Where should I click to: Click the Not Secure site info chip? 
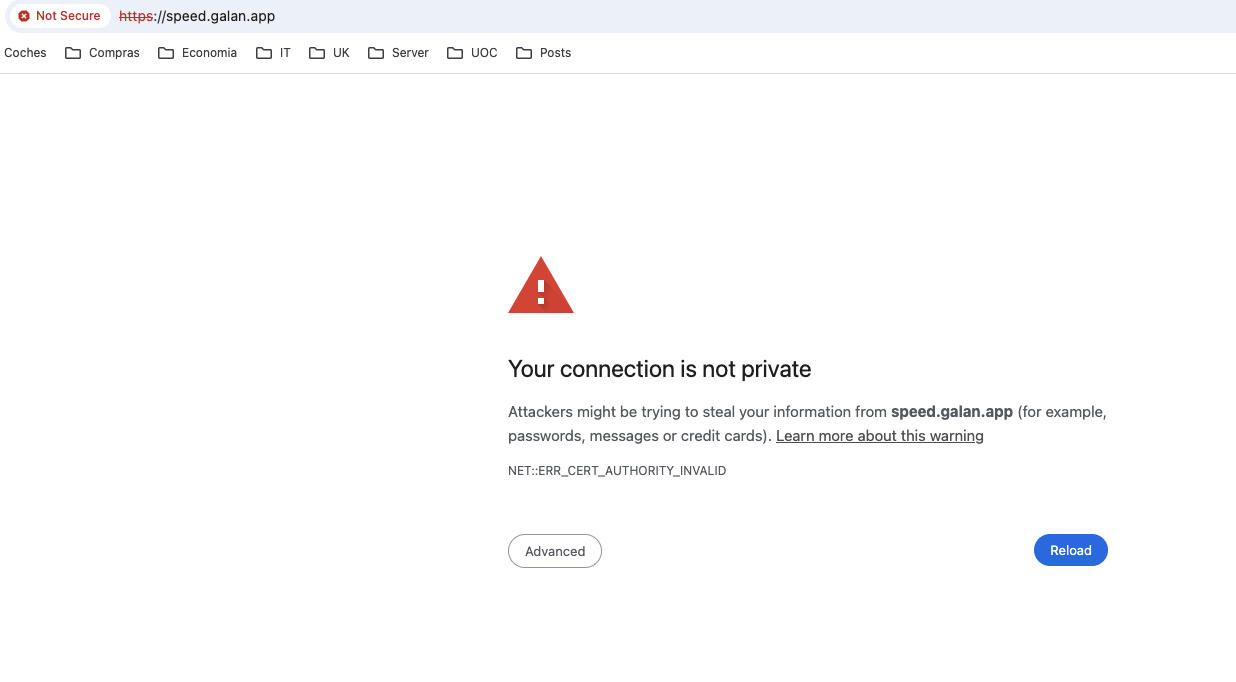(x=60, y=16)
